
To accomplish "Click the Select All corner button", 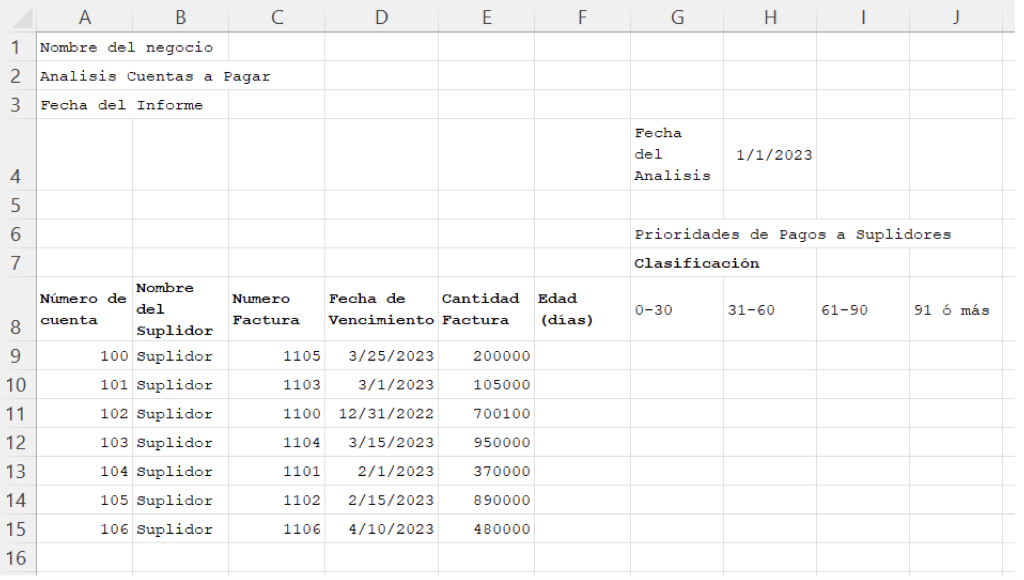I will coord(16,16).
